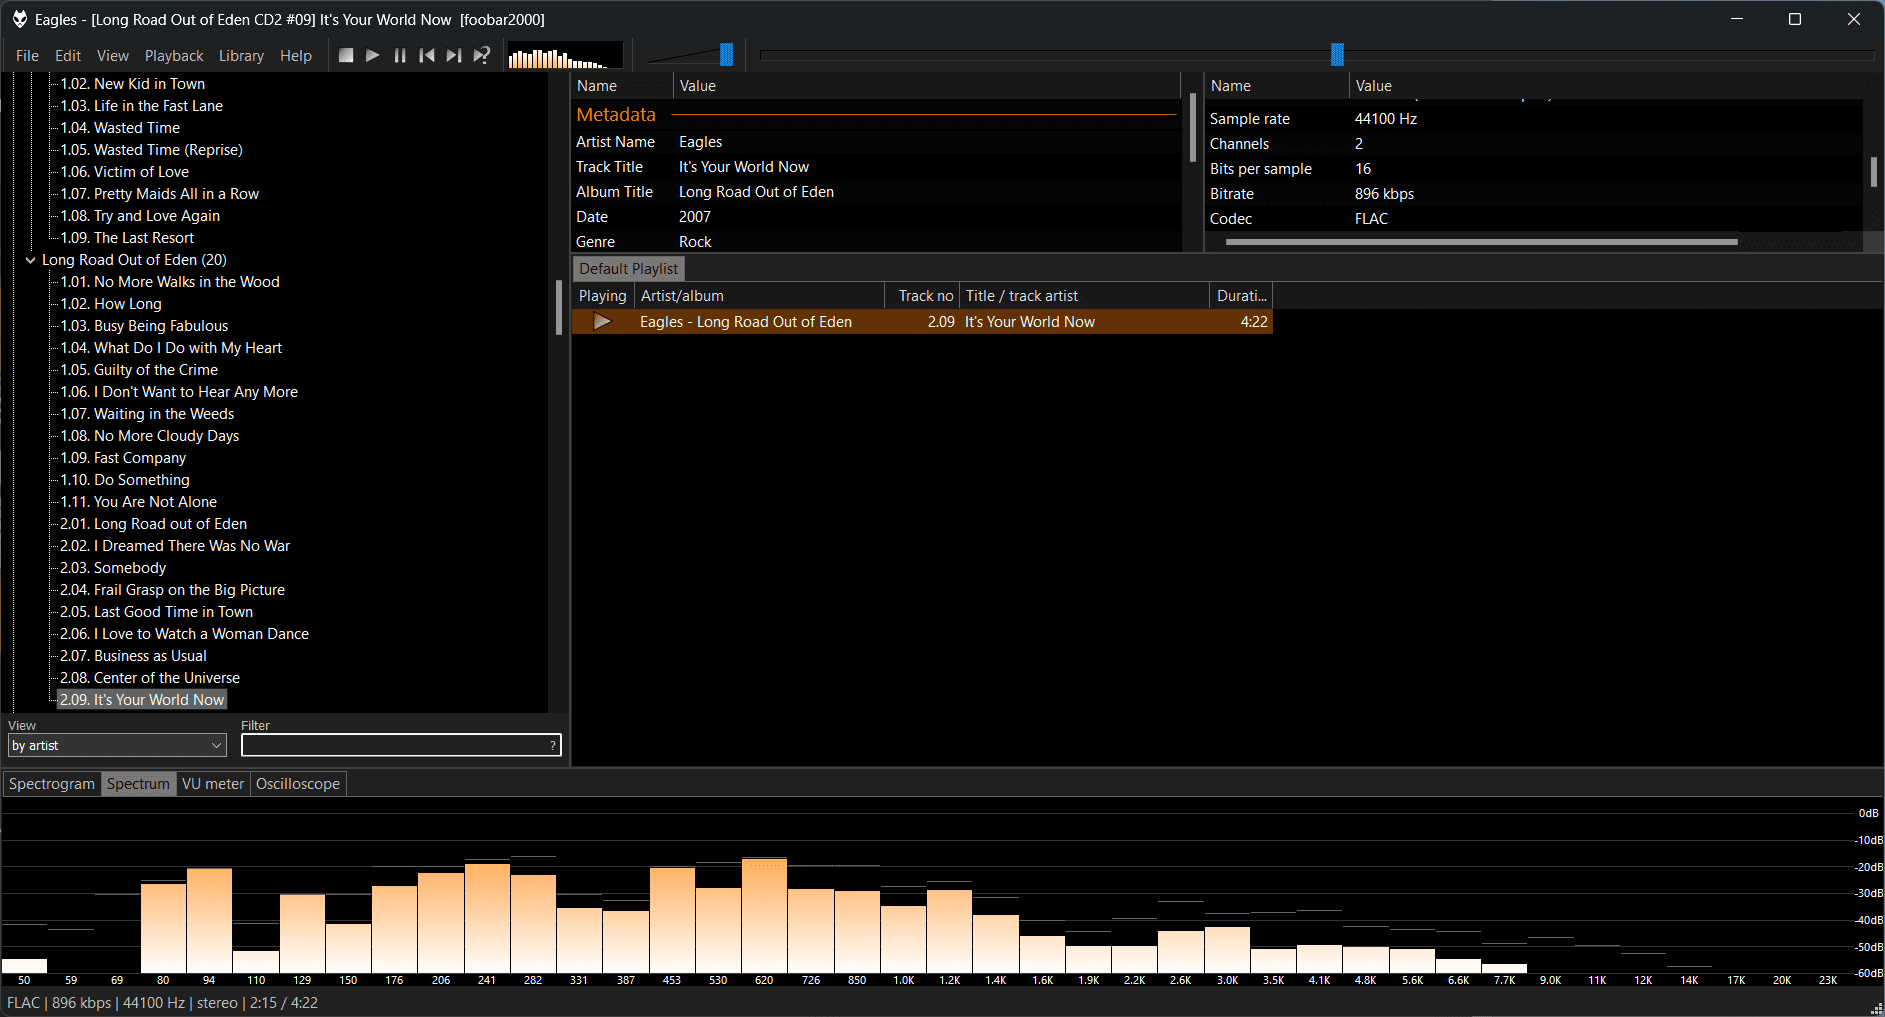Adjust the volume slider handle

point(727,55)
